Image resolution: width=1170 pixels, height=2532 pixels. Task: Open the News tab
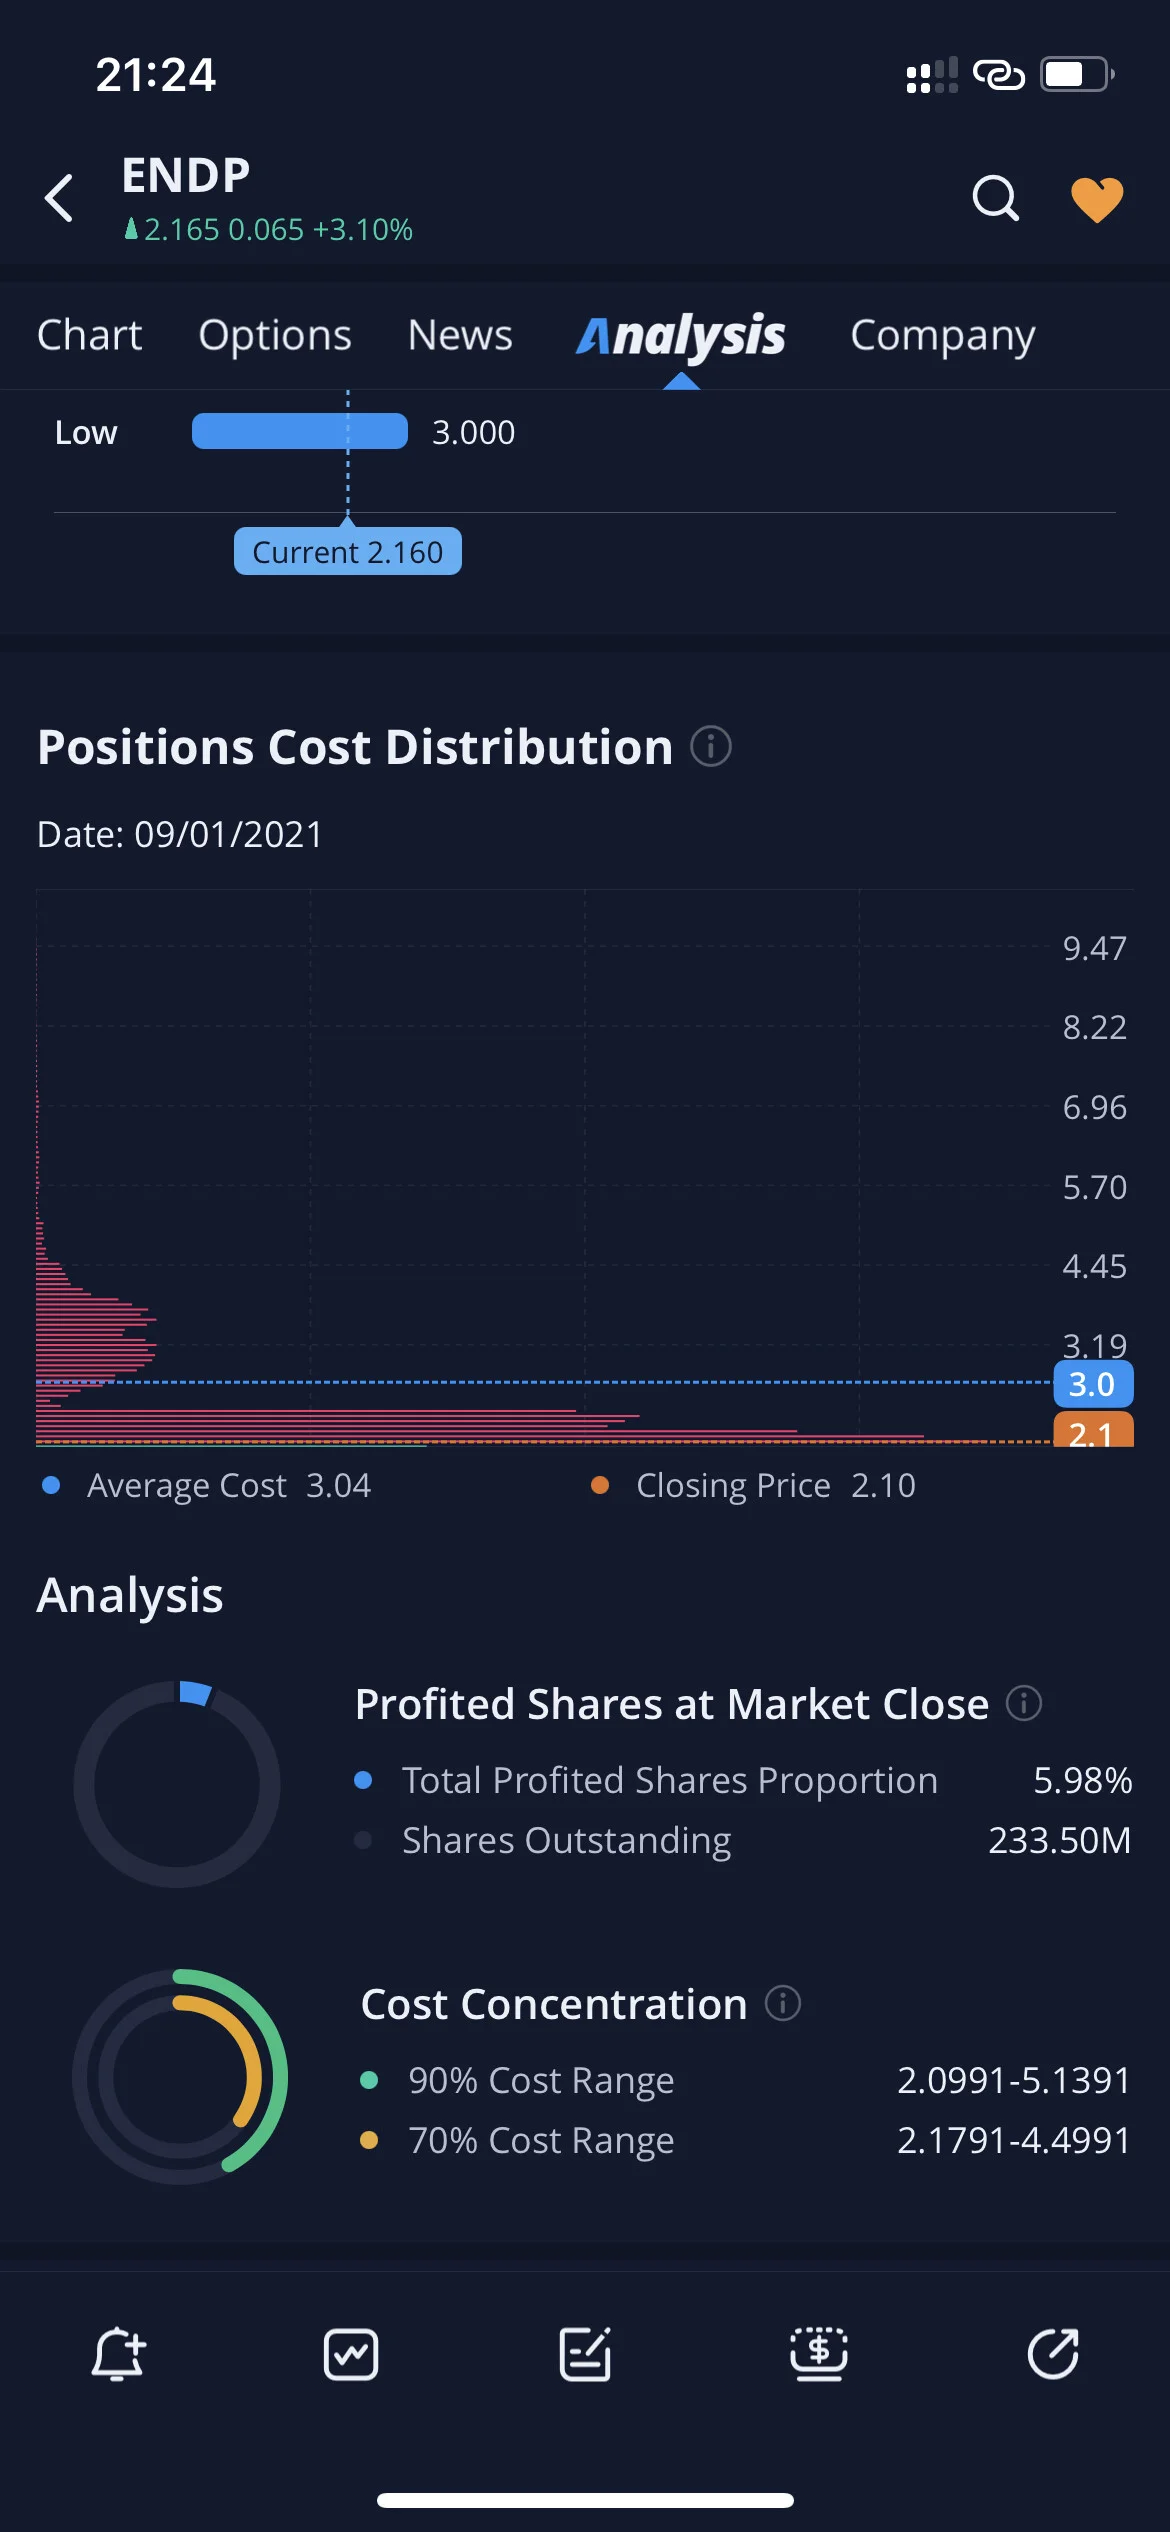coord(460,335)
